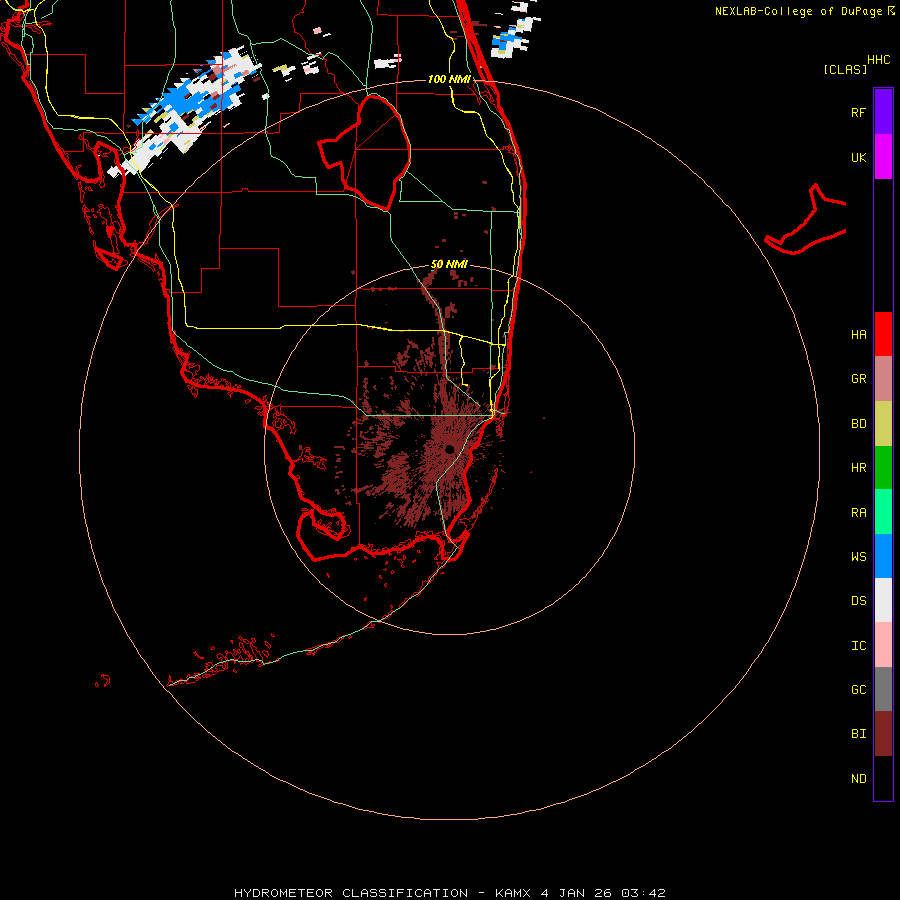Click the BI legend label

858,734
